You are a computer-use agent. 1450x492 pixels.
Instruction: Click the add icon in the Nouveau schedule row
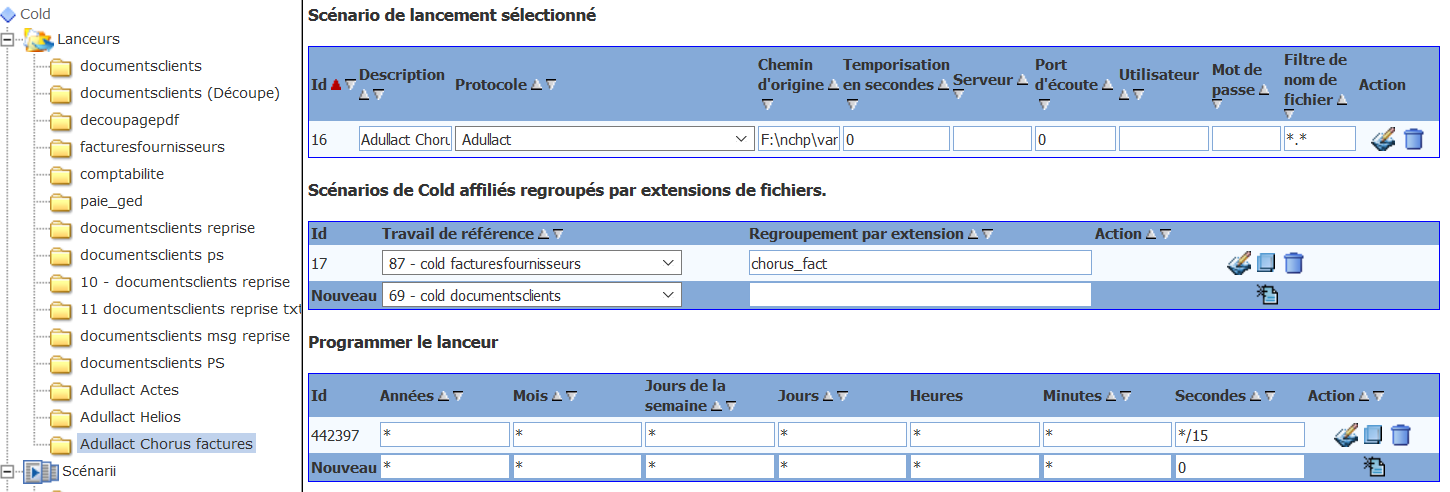1374,466
